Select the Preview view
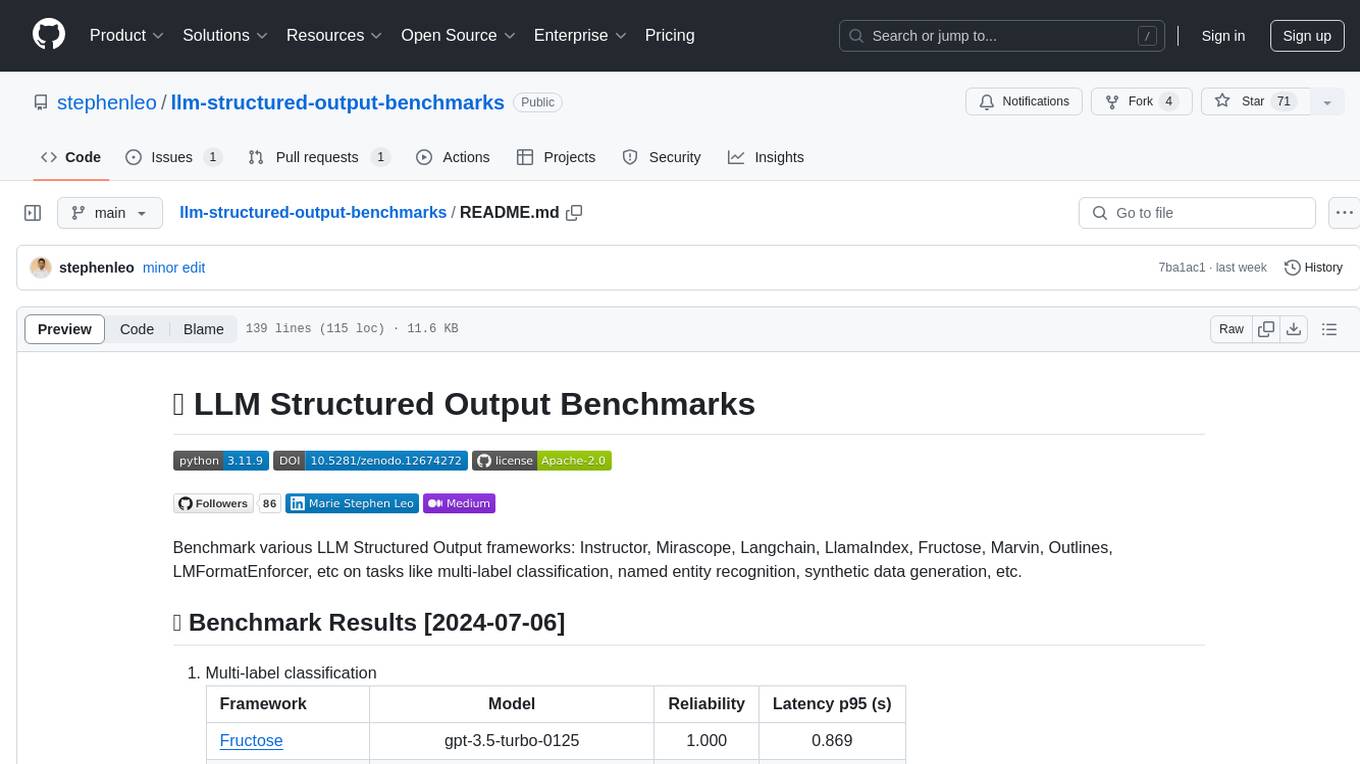Screen dimensions: 1360x764 [65, 329]
